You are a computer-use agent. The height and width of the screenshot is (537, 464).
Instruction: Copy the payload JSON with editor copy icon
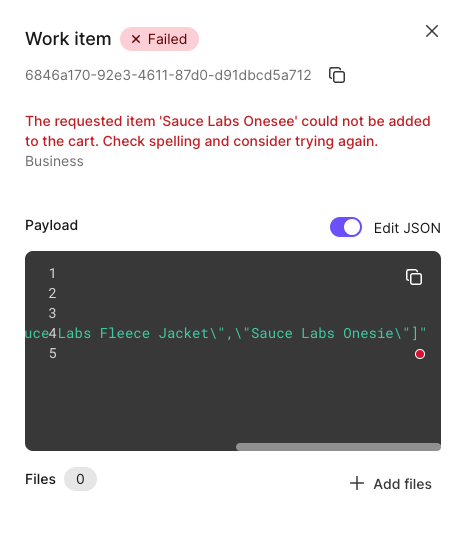[x=414, y=277]
